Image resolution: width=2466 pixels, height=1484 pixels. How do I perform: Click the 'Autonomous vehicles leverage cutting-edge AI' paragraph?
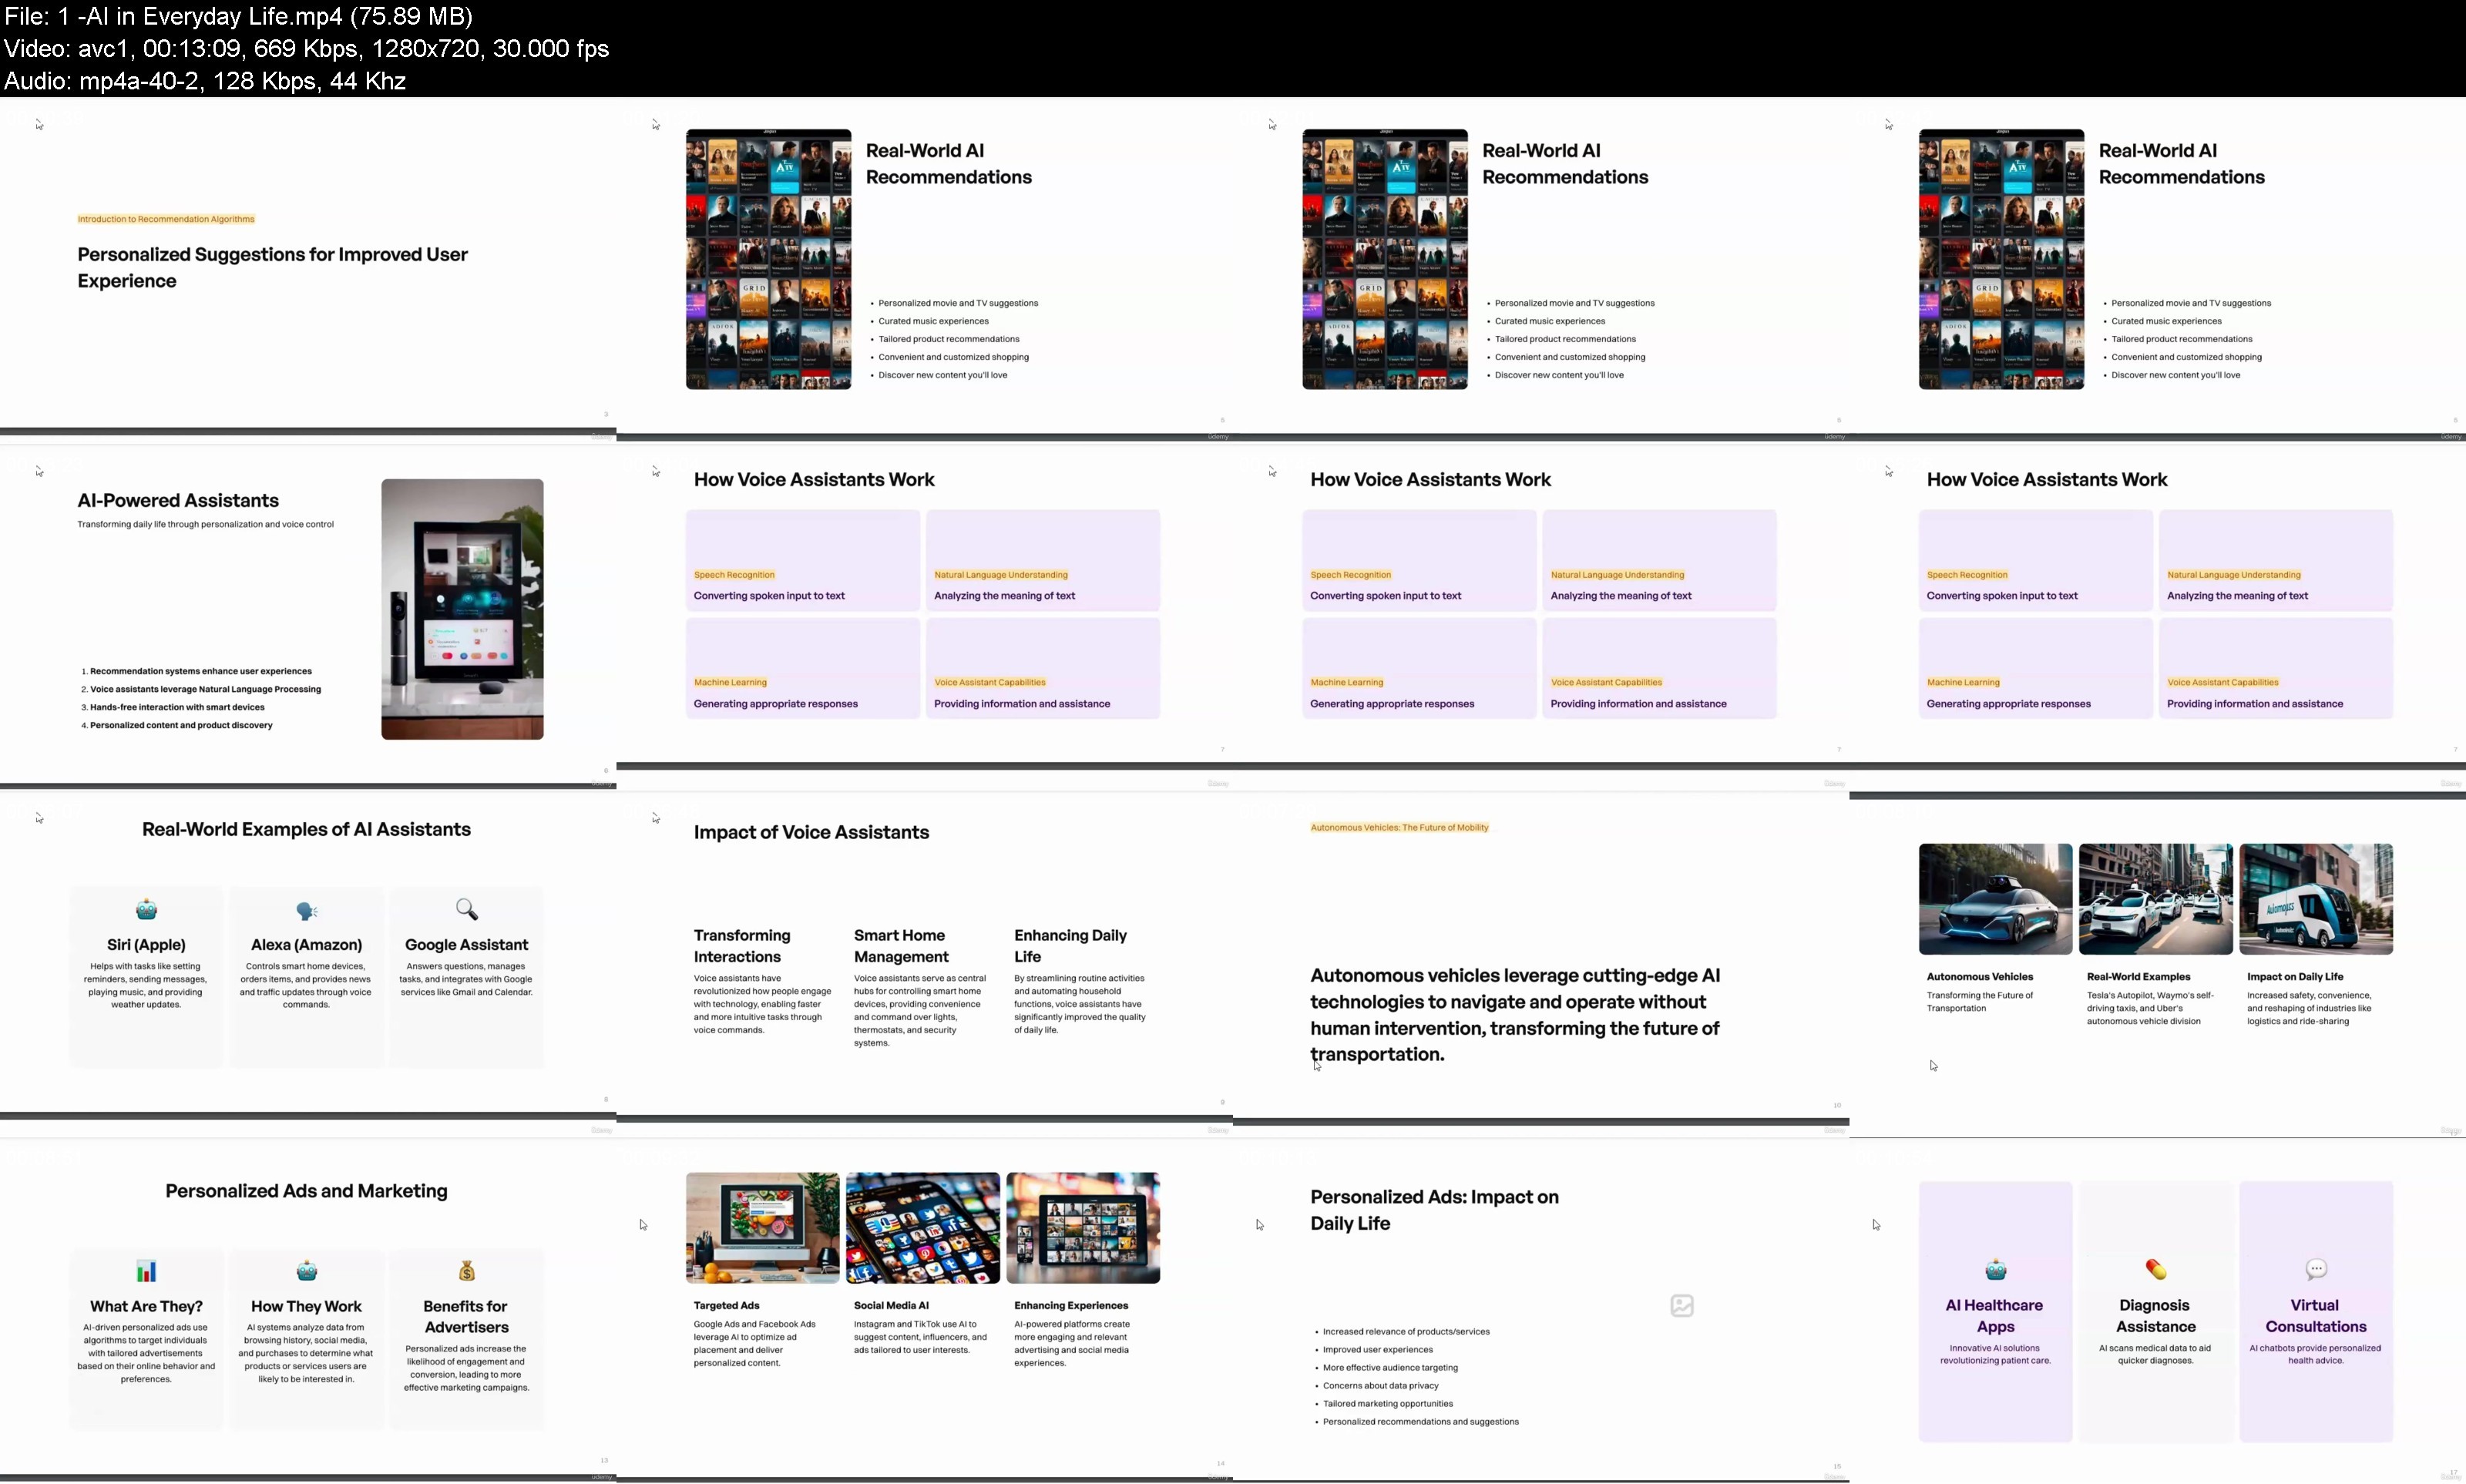[x=1515, y=1014]
